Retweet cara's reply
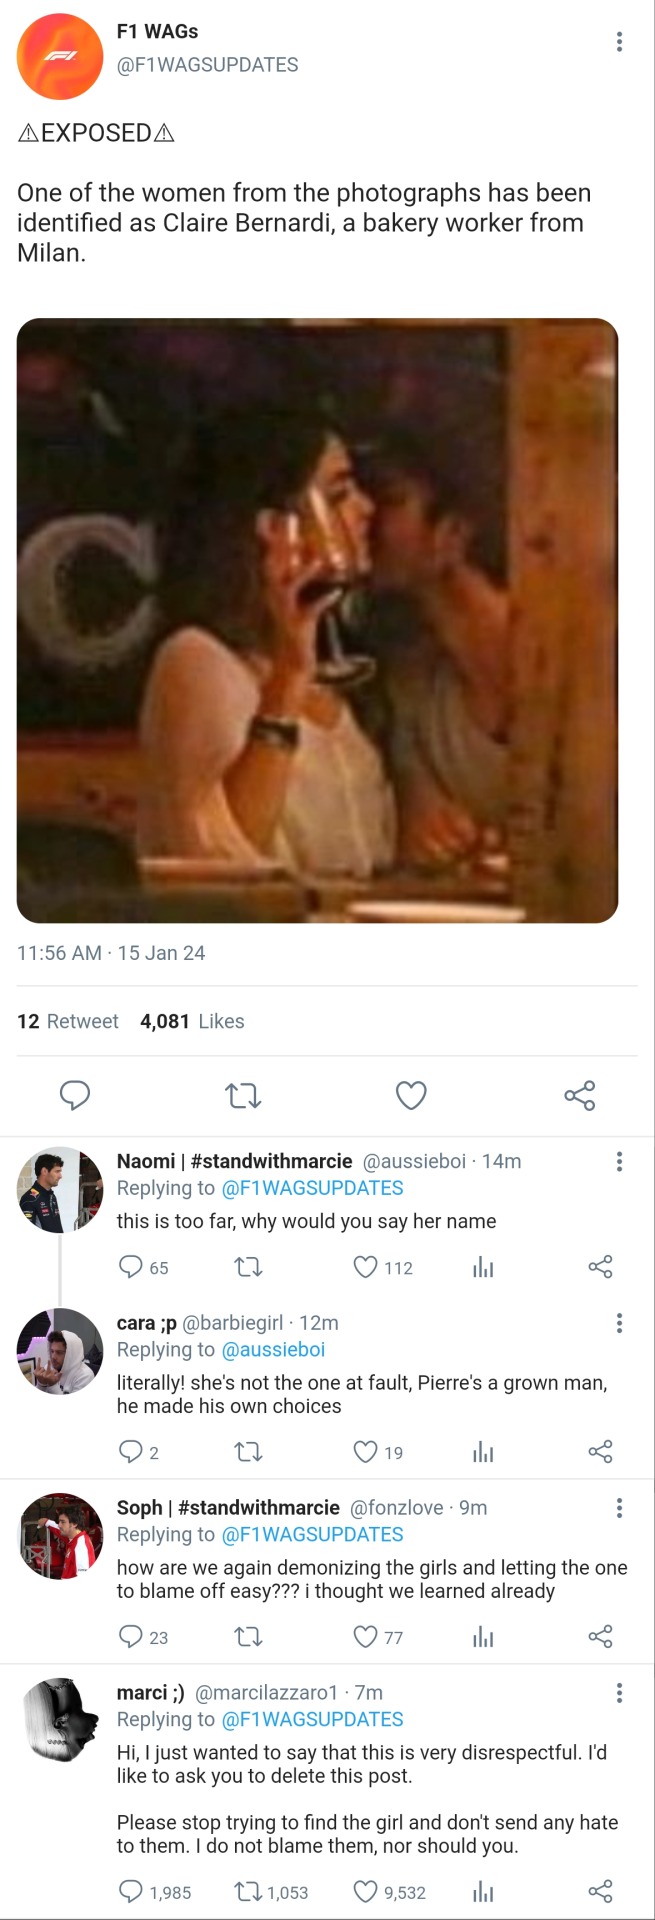This screenshot has height=1920, width=655. [248, 1452]
